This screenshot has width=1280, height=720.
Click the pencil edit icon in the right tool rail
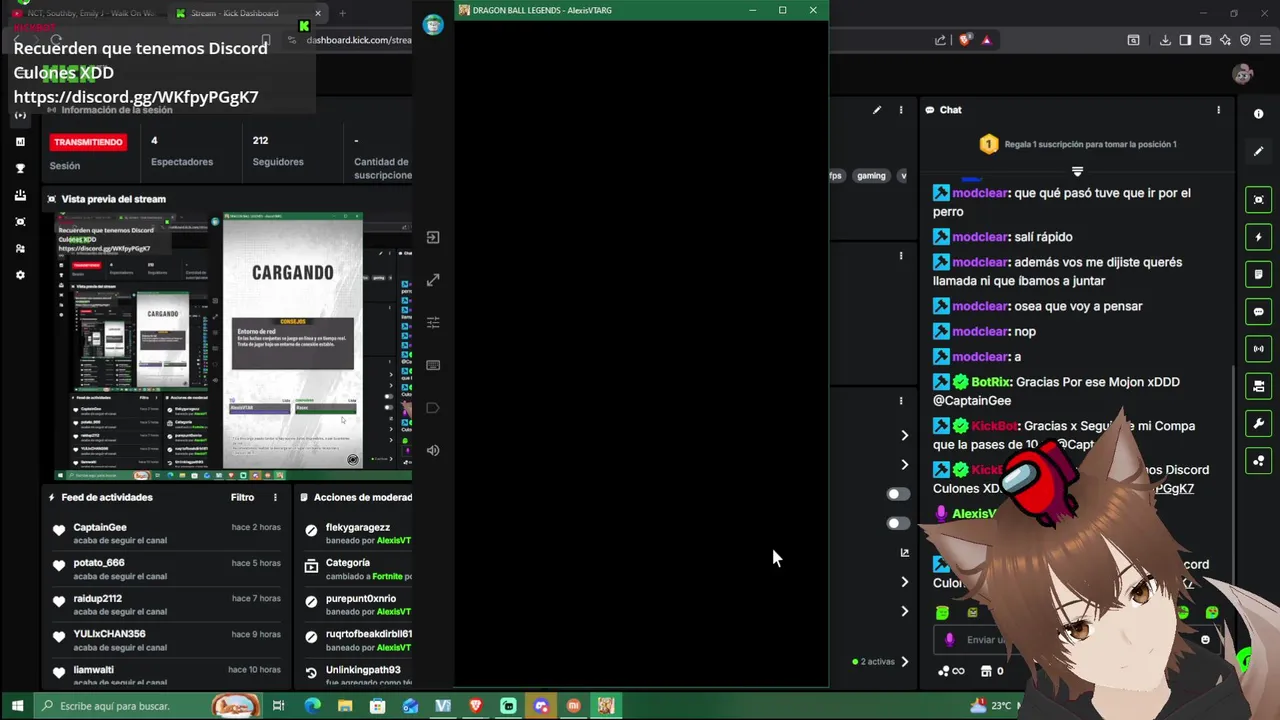point(1258,151)
